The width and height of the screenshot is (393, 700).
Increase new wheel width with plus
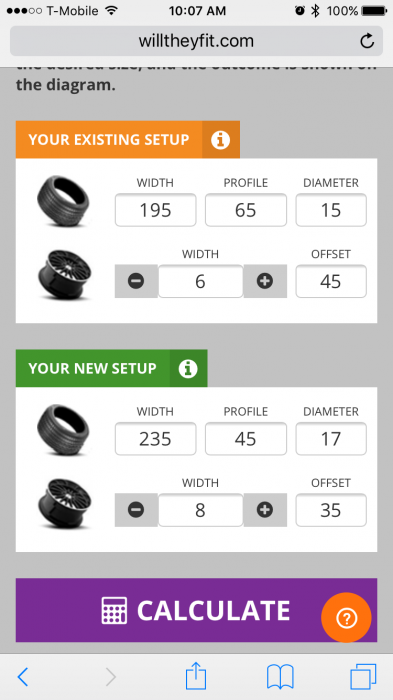click(x=265, y=510)
